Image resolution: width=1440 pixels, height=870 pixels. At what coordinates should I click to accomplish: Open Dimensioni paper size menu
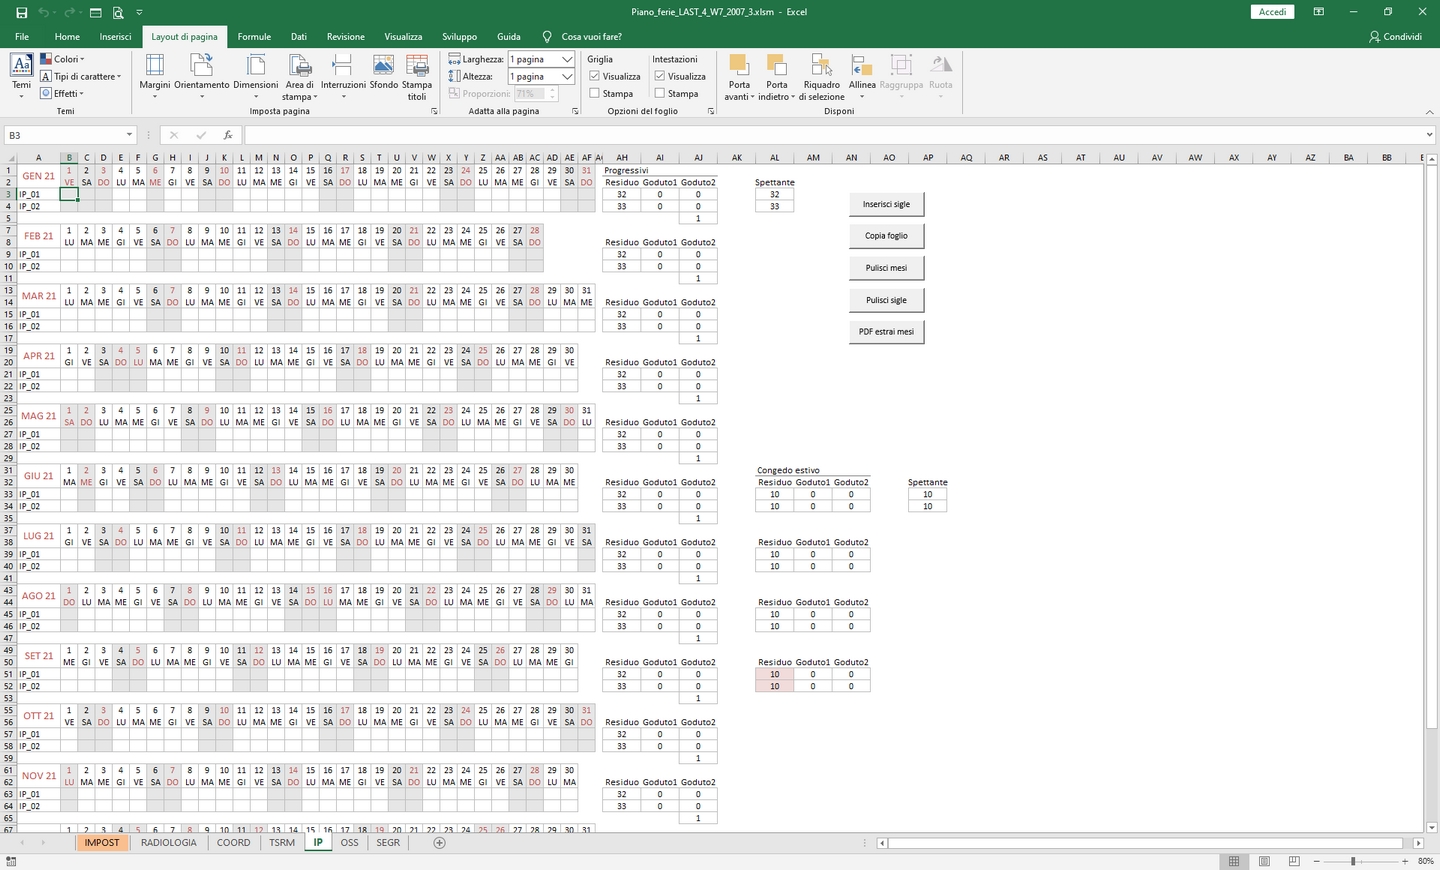point(256,77)
